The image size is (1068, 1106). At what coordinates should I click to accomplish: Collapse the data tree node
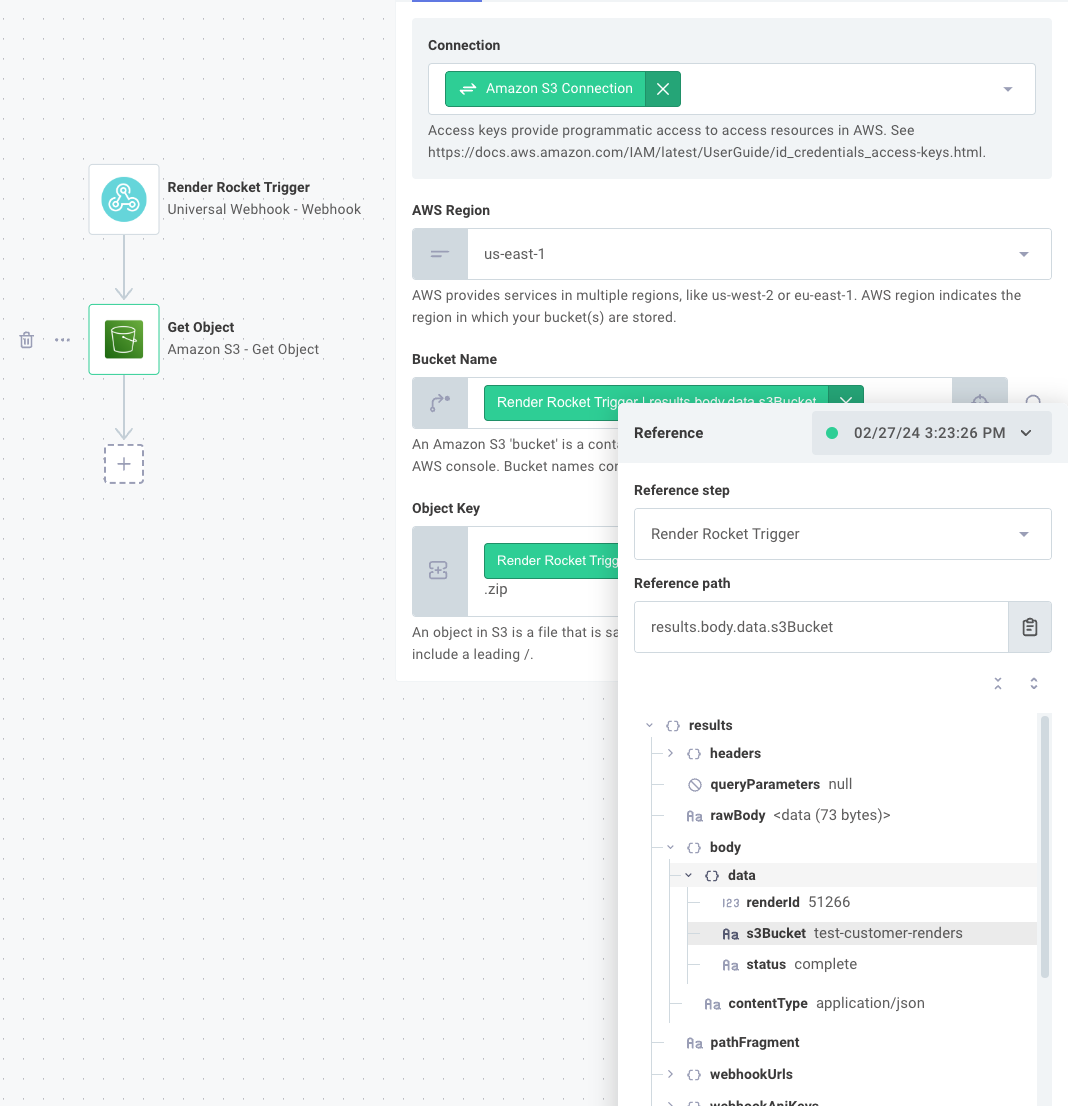687,875
